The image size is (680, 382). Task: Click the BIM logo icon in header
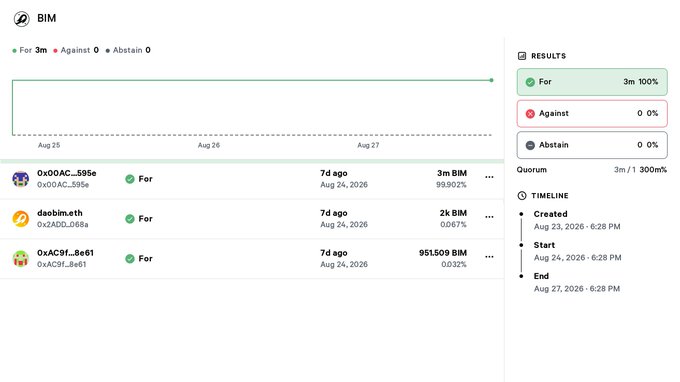[x=21, y=19]
